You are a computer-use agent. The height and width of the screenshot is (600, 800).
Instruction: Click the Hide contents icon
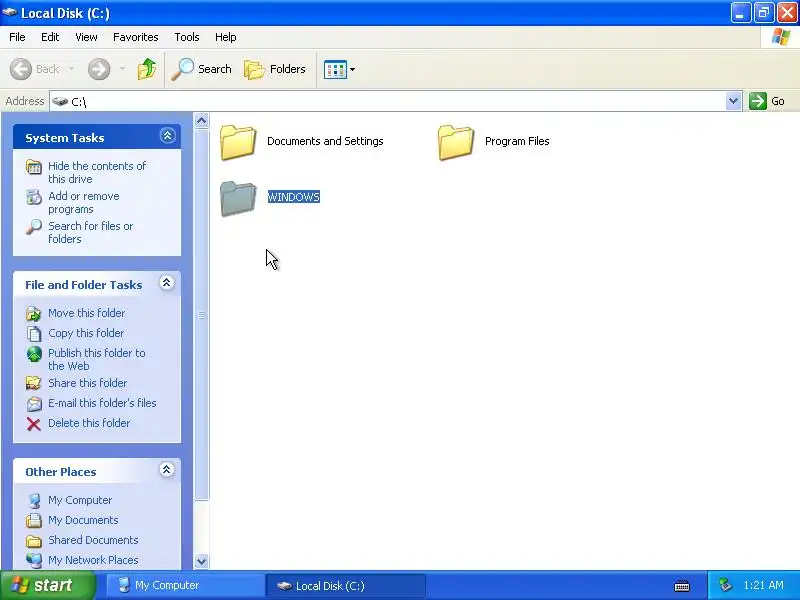[34, 167]
